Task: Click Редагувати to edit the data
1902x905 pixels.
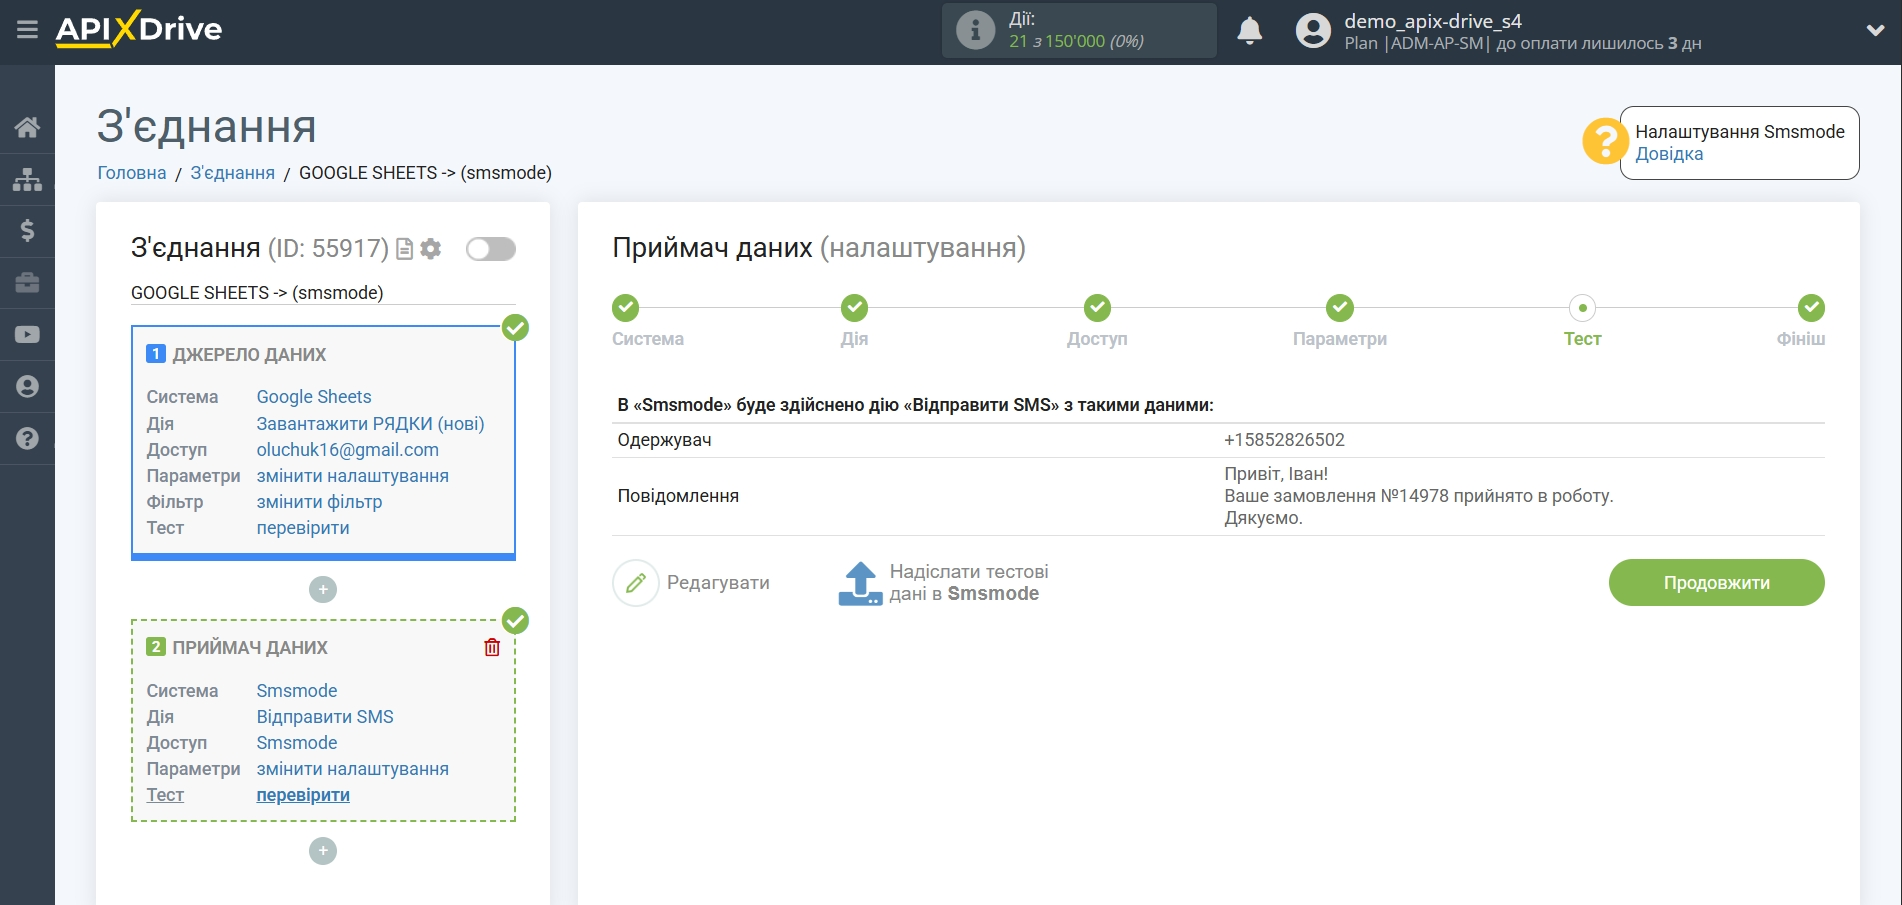Action: [x=692, y=583]
